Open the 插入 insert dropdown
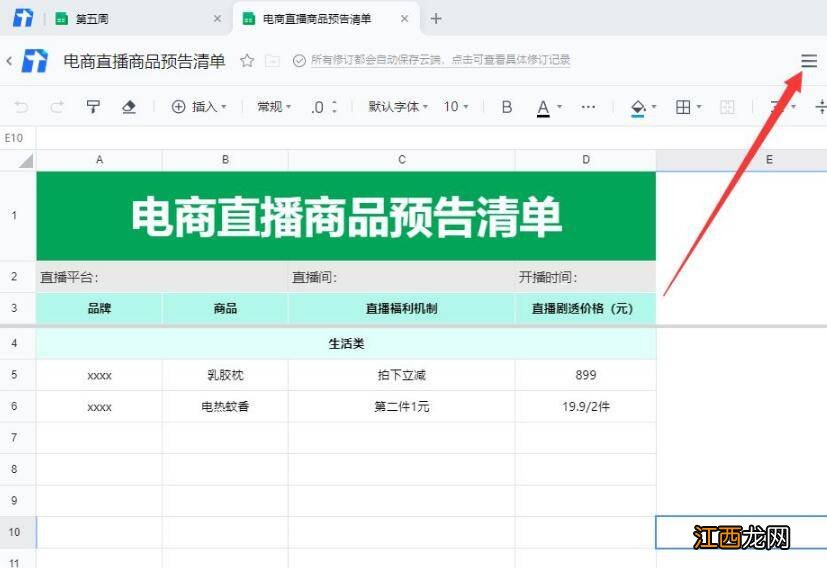This screenshot has height=568, width=827. (x=199, y=107)
